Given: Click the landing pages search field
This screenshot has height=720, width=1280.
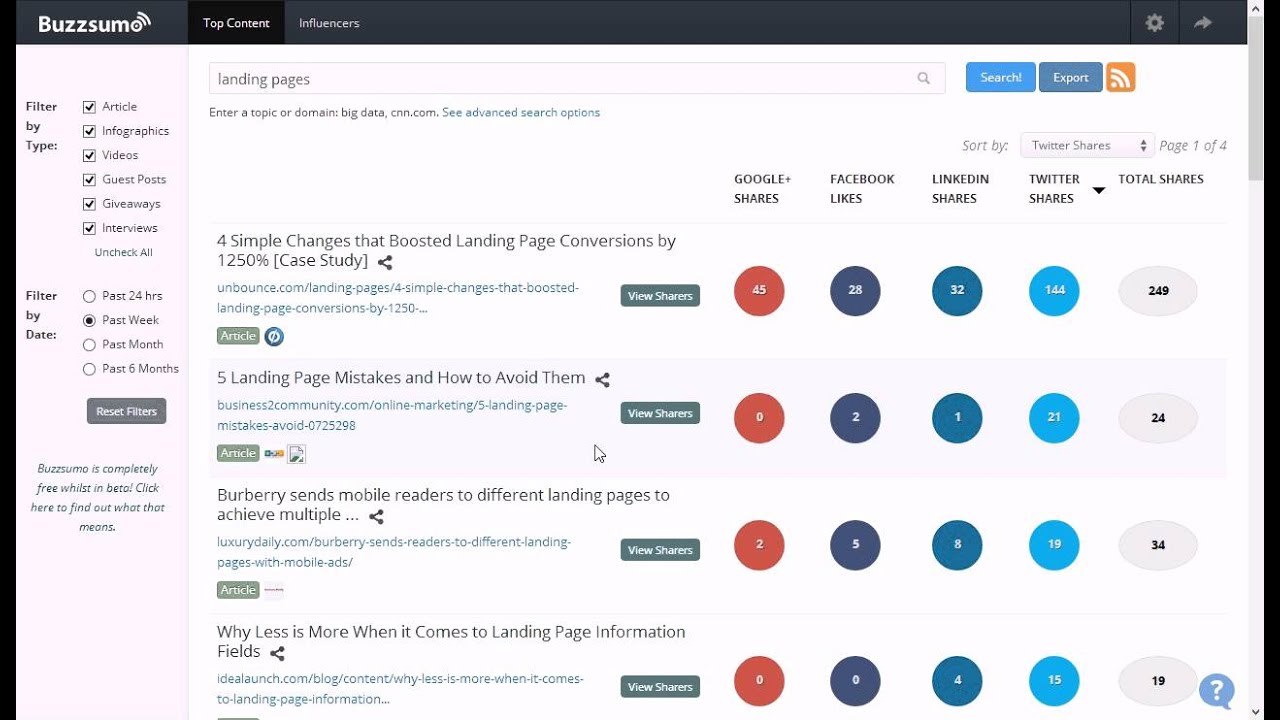Looking at the screenshot, I should tap(577, 78).
